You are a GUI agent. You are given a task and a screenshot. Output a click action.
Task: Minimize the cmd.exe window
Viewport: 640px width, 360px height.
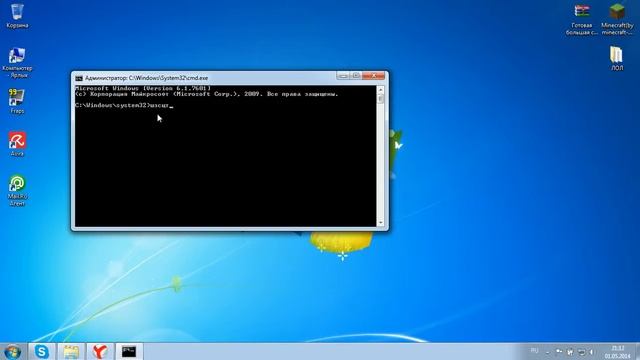pyautogui.click(x=342, y=76)
